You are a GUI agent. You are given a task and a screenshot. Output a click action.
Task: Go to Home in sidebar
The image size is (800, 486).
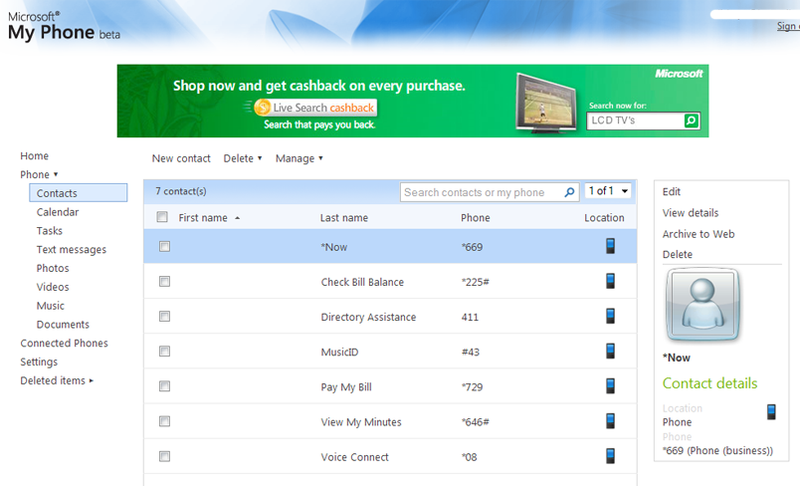tap(34, 156)
